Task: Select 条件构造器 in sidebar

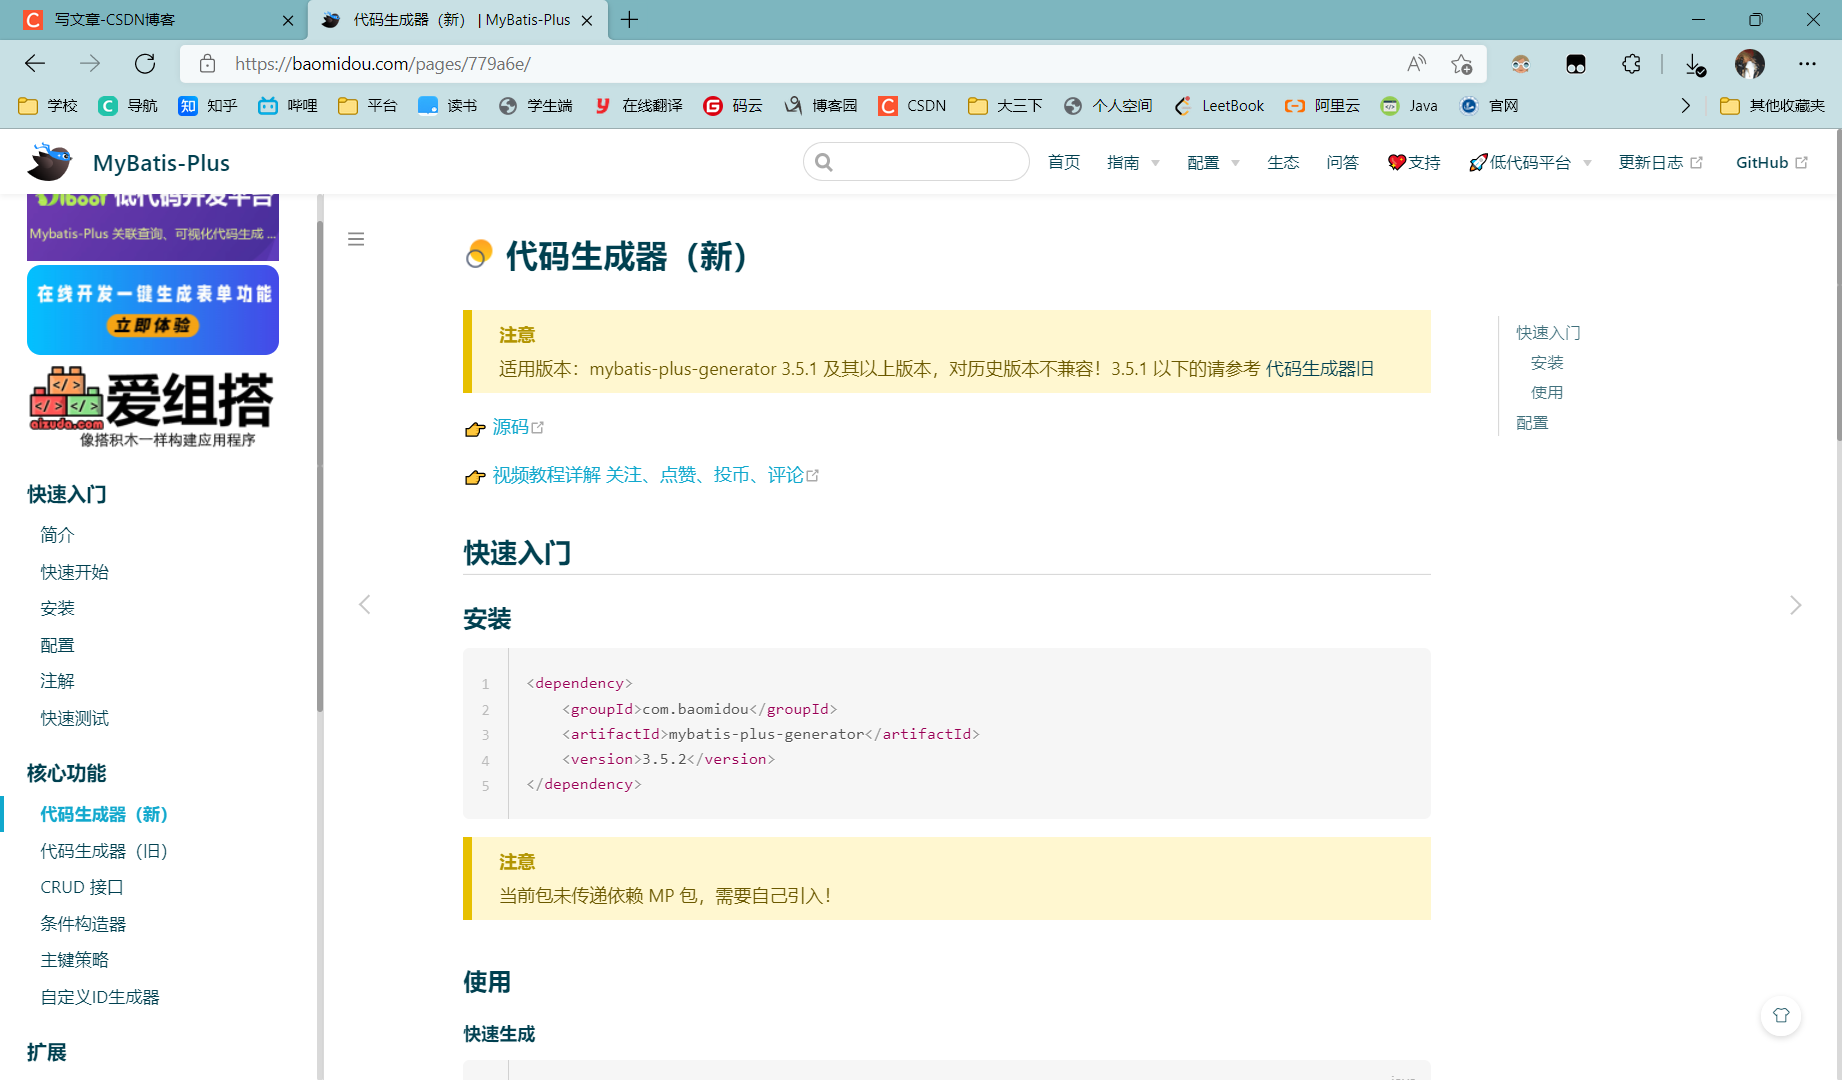Action: (83, 924)
